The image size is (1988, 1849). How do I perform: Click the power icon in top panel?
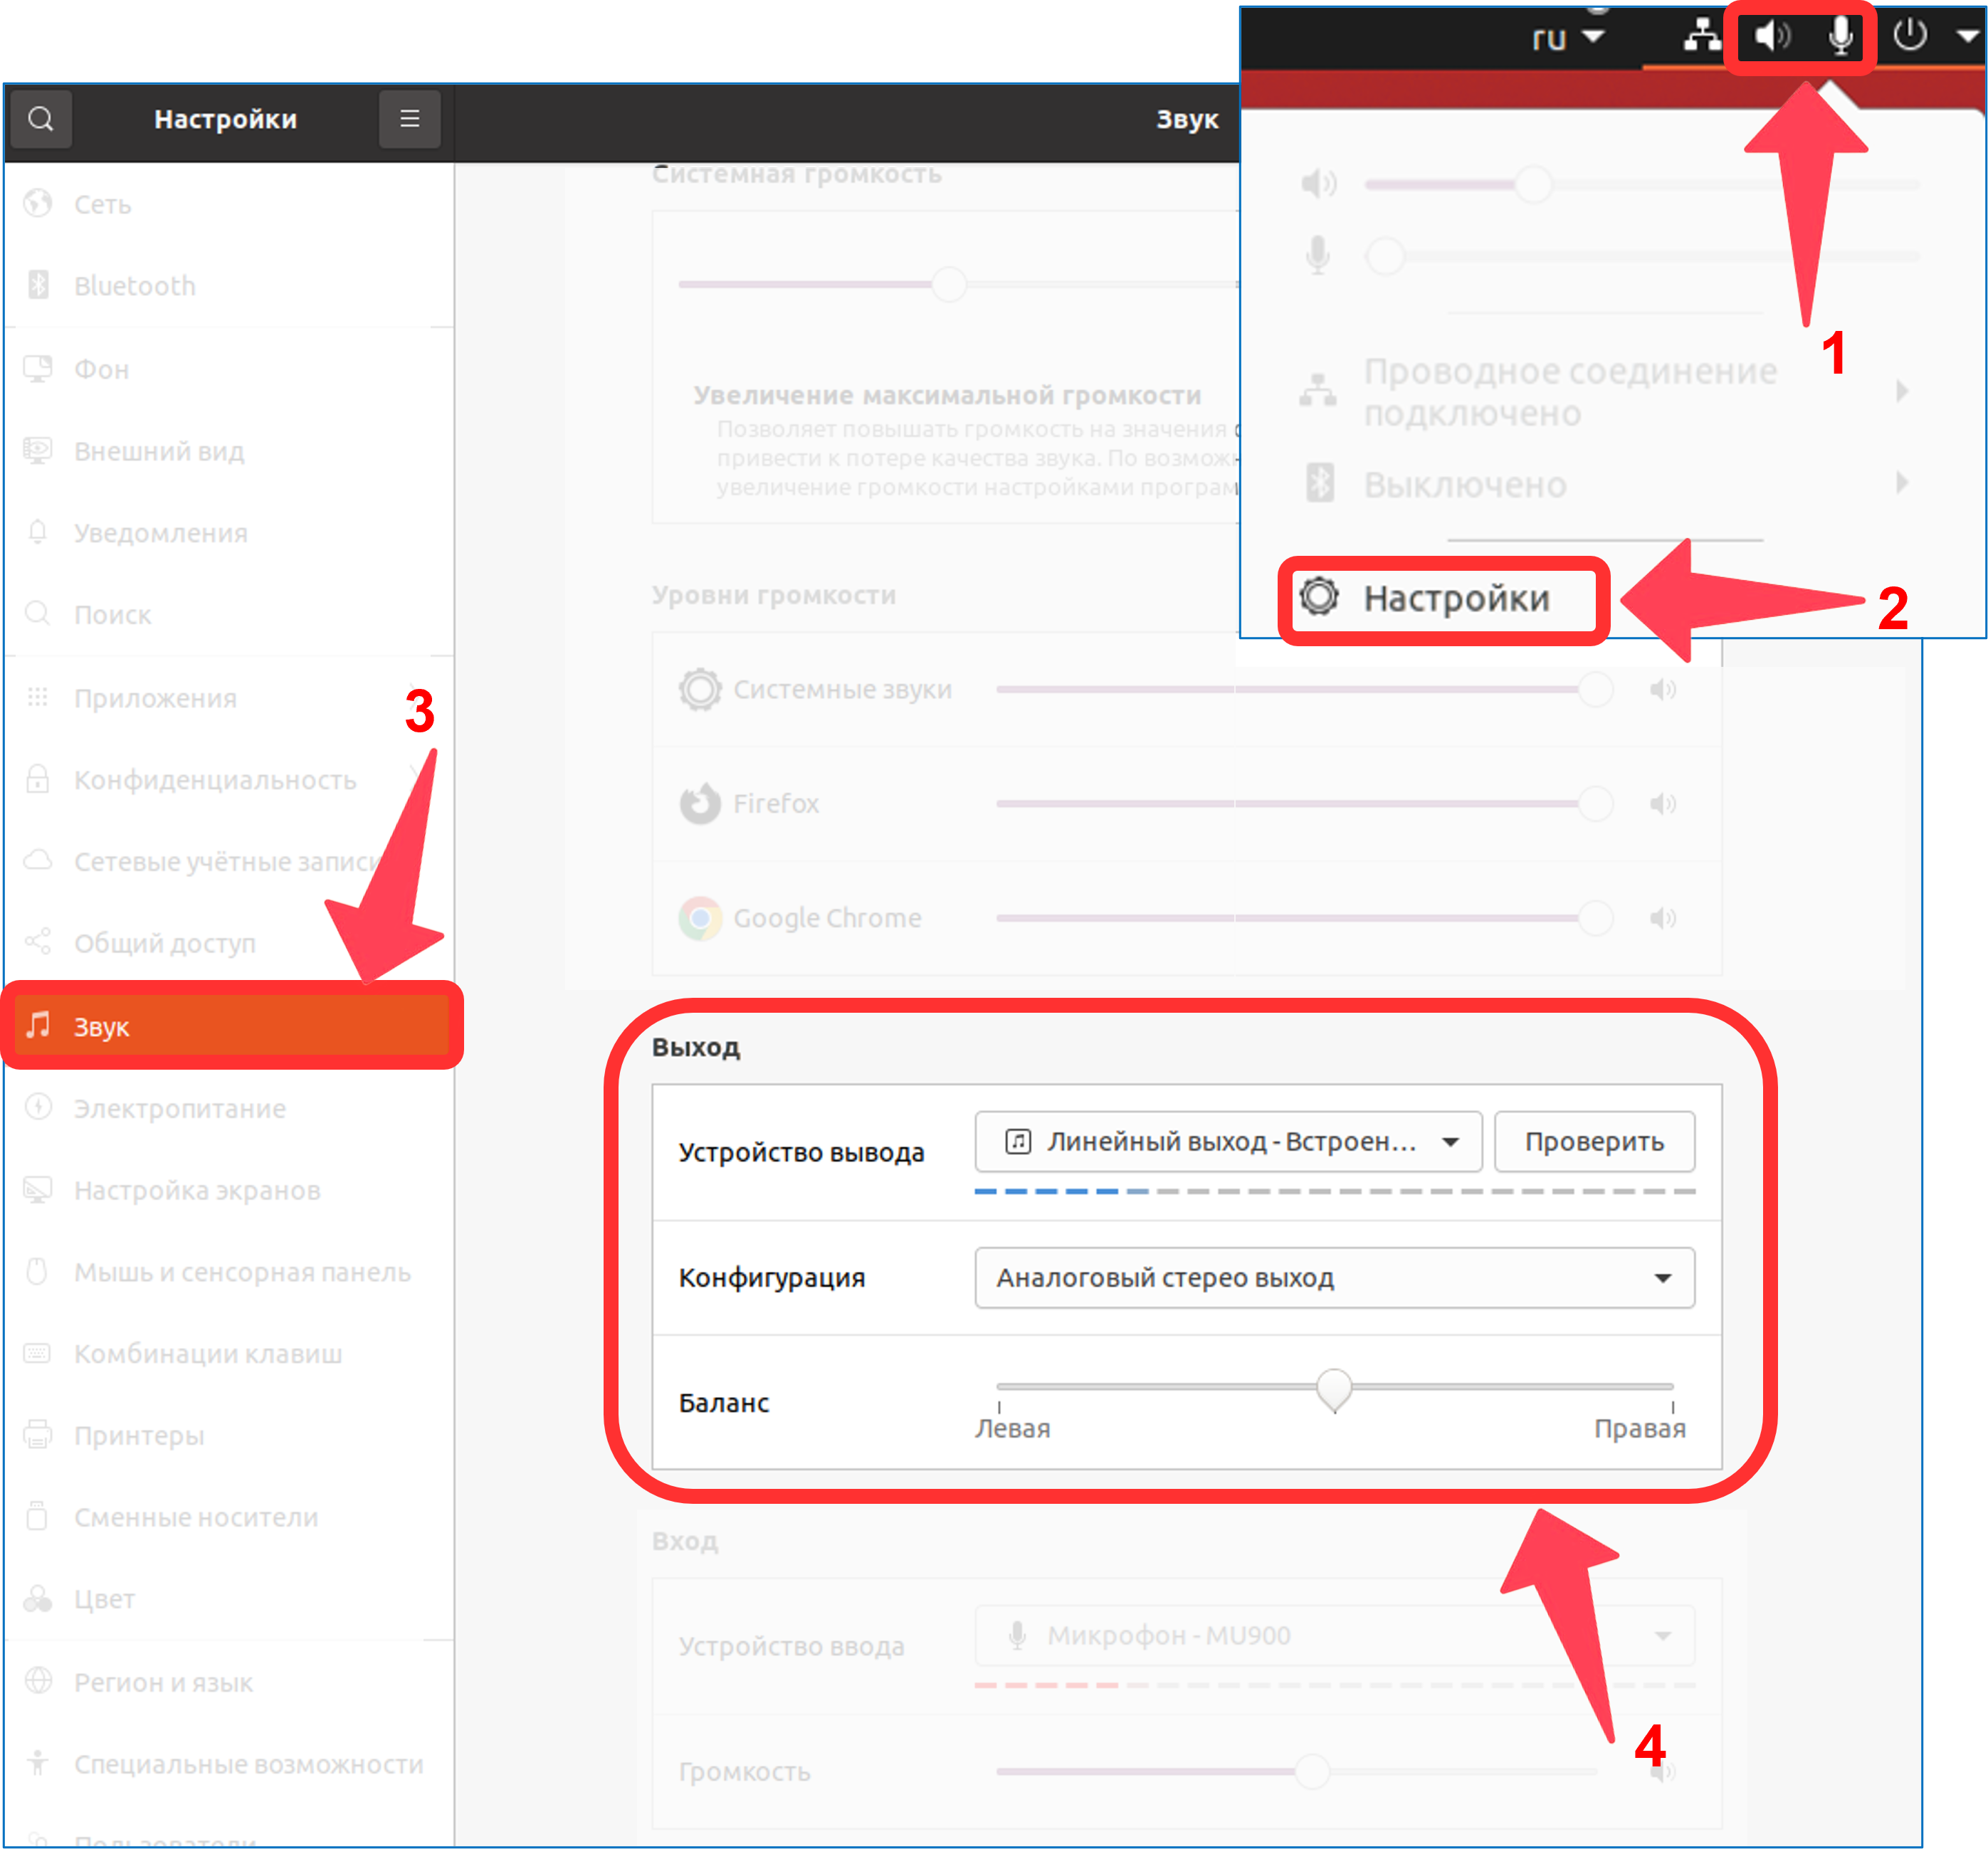(1909, 35)
